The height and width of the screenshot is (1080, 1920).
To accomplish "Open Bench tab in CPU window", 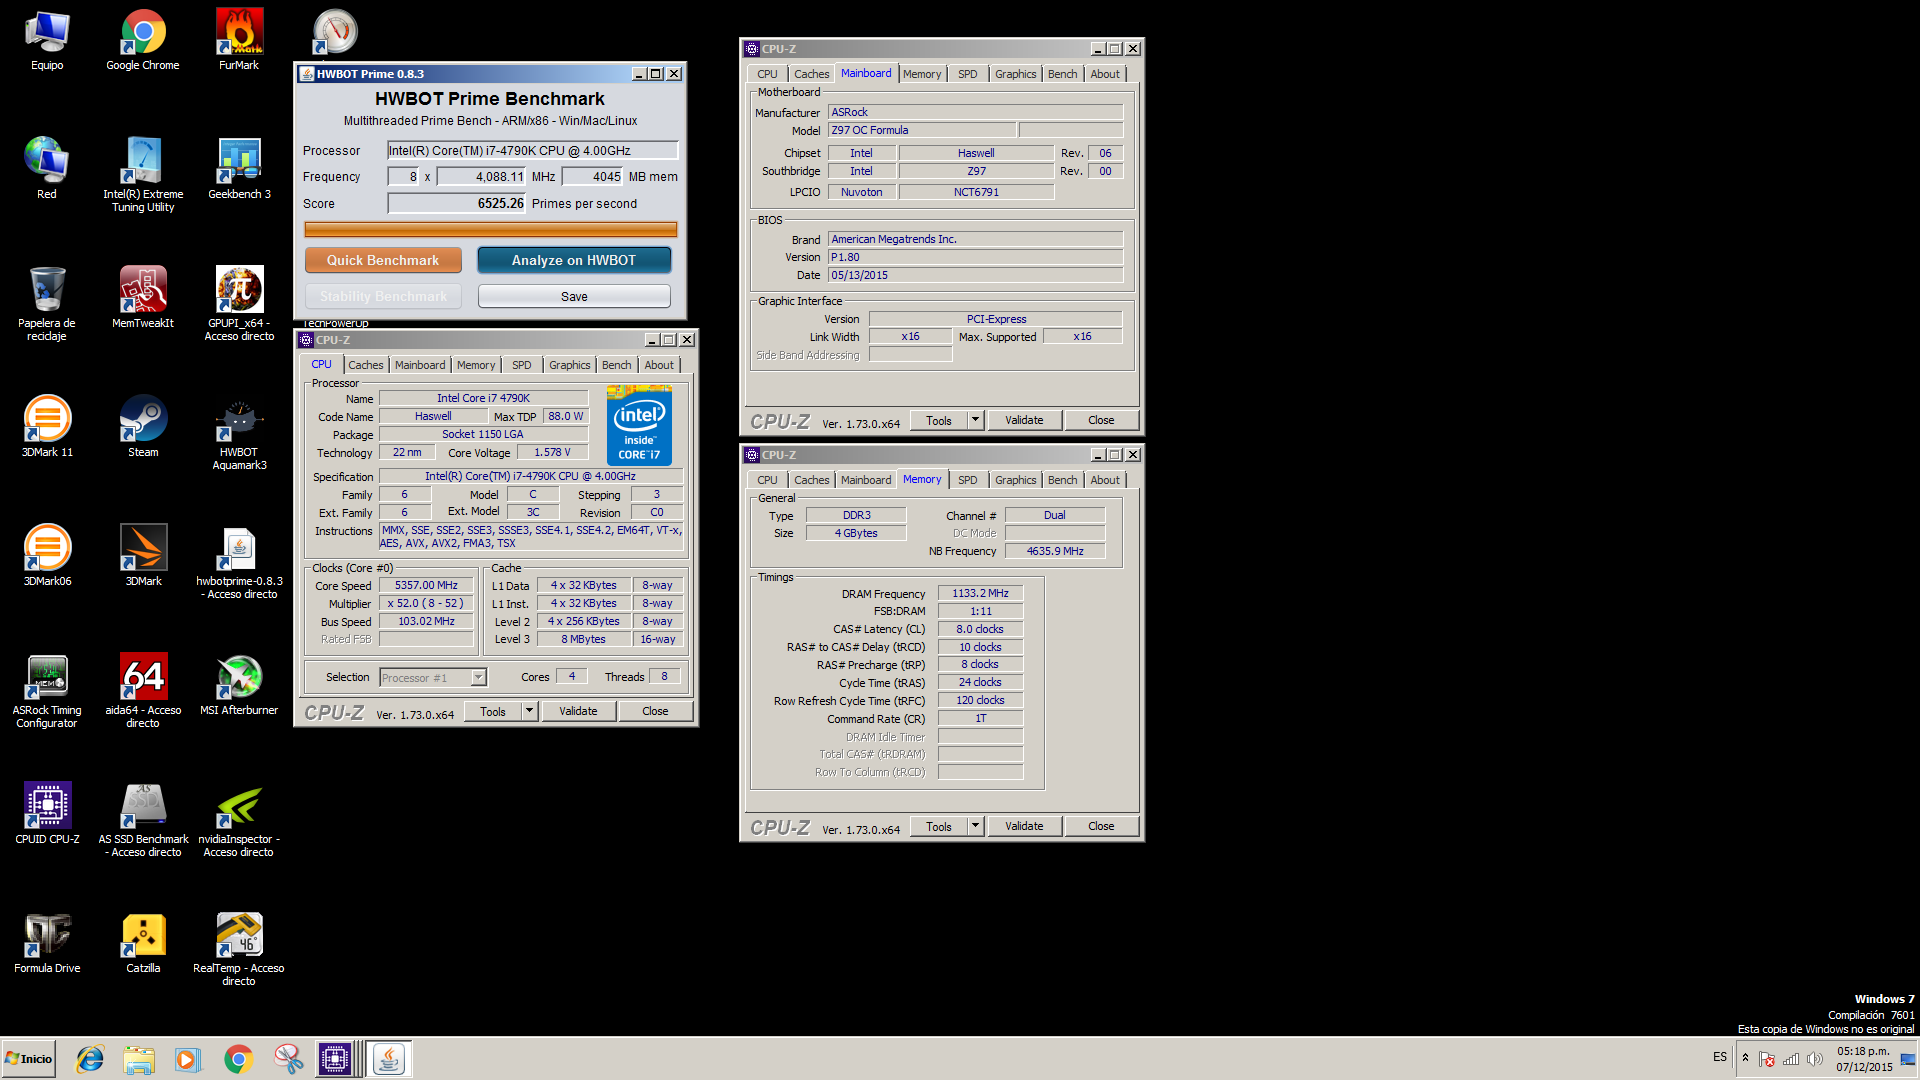I will (x=616, y=365).
